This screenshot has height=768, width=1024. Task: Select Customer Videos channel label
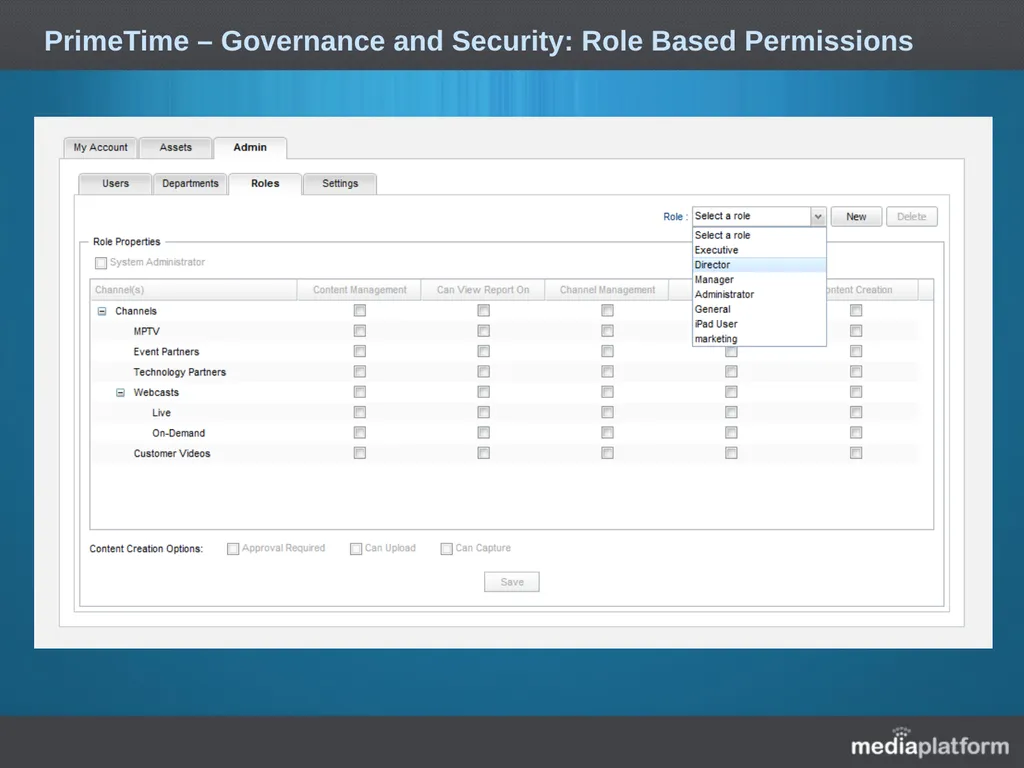click(172, 453)
